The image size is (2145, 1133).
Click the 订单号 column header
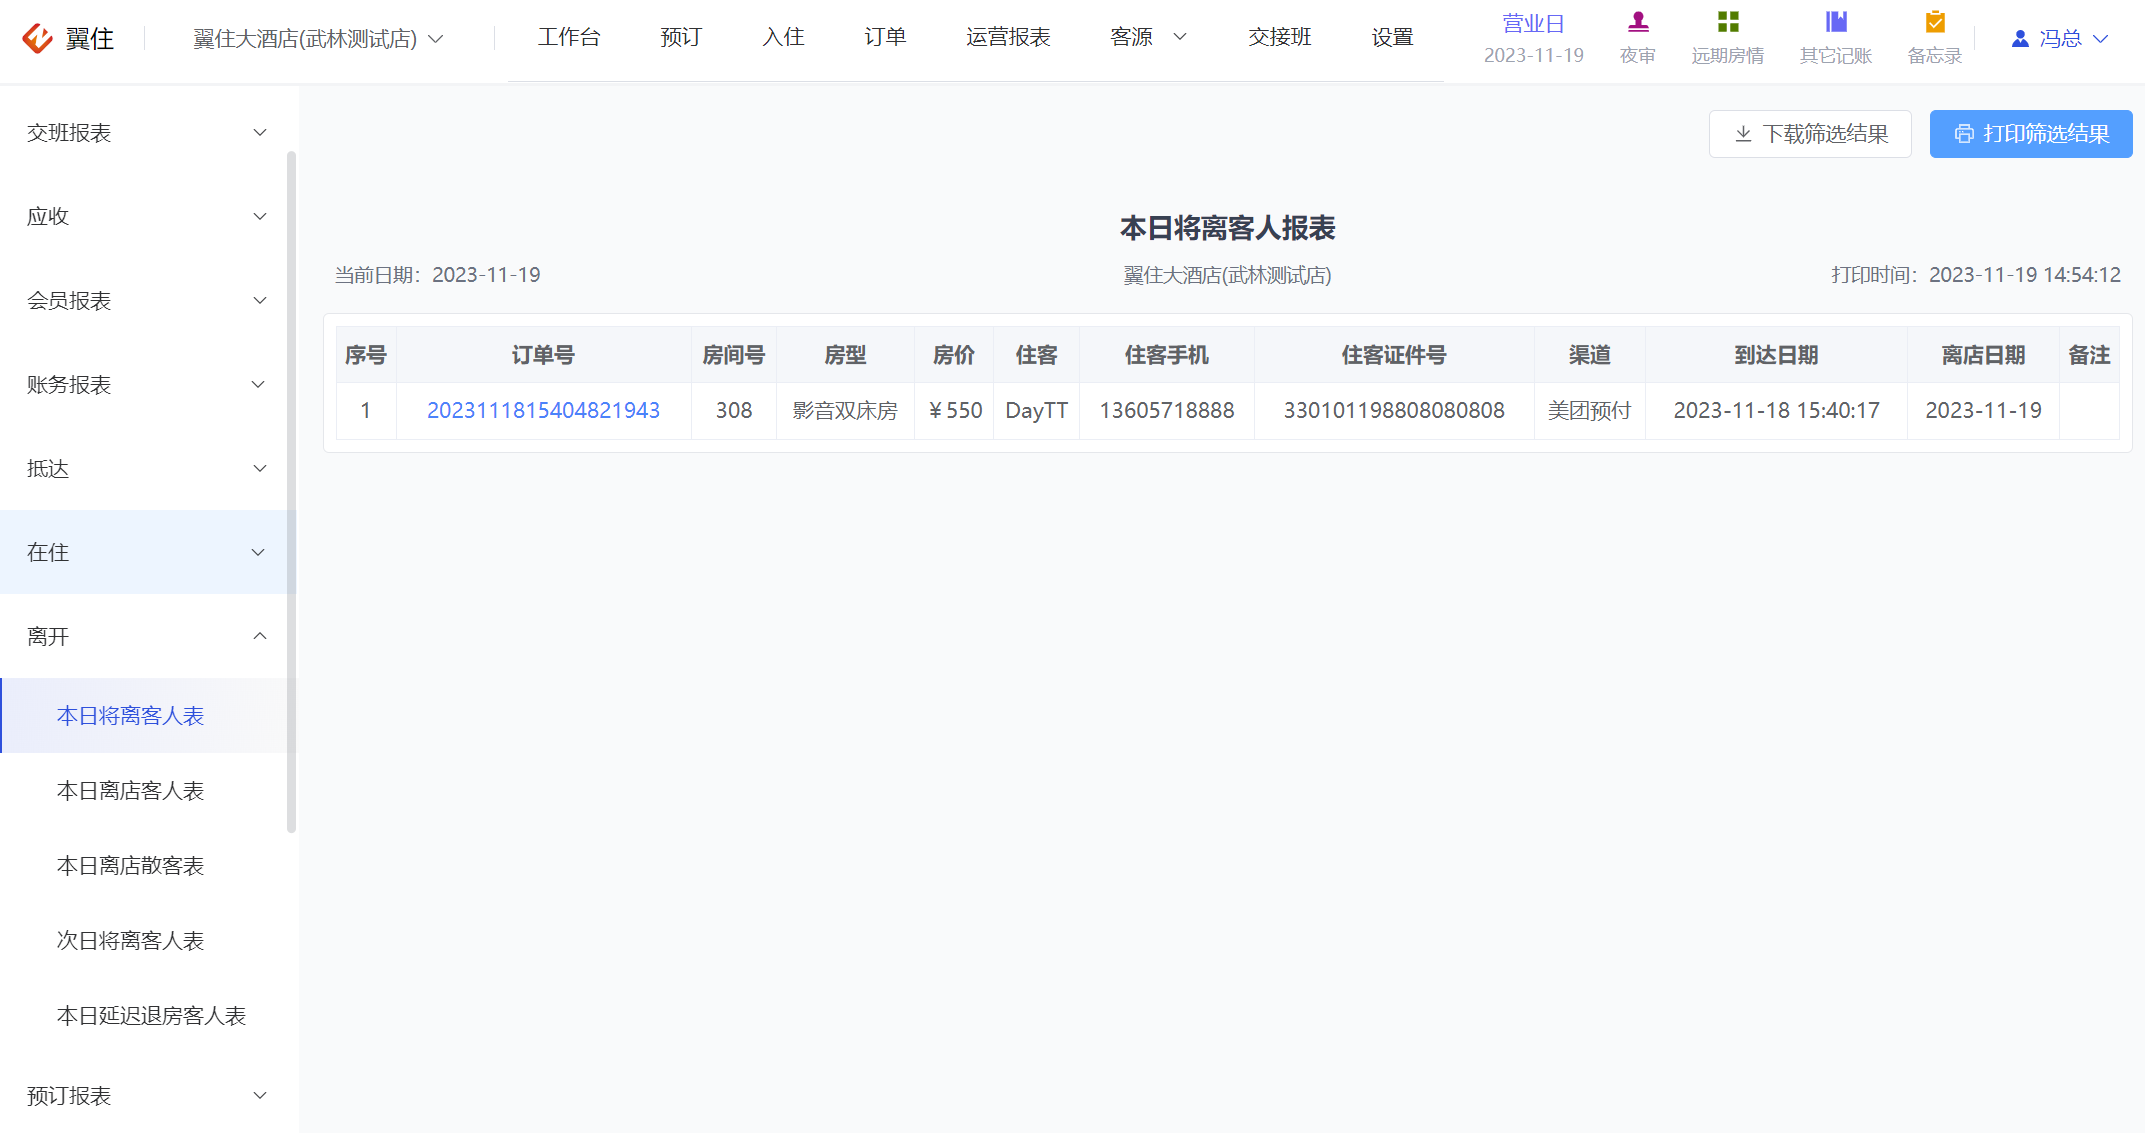pyautogui.click(x=543, y=355)
